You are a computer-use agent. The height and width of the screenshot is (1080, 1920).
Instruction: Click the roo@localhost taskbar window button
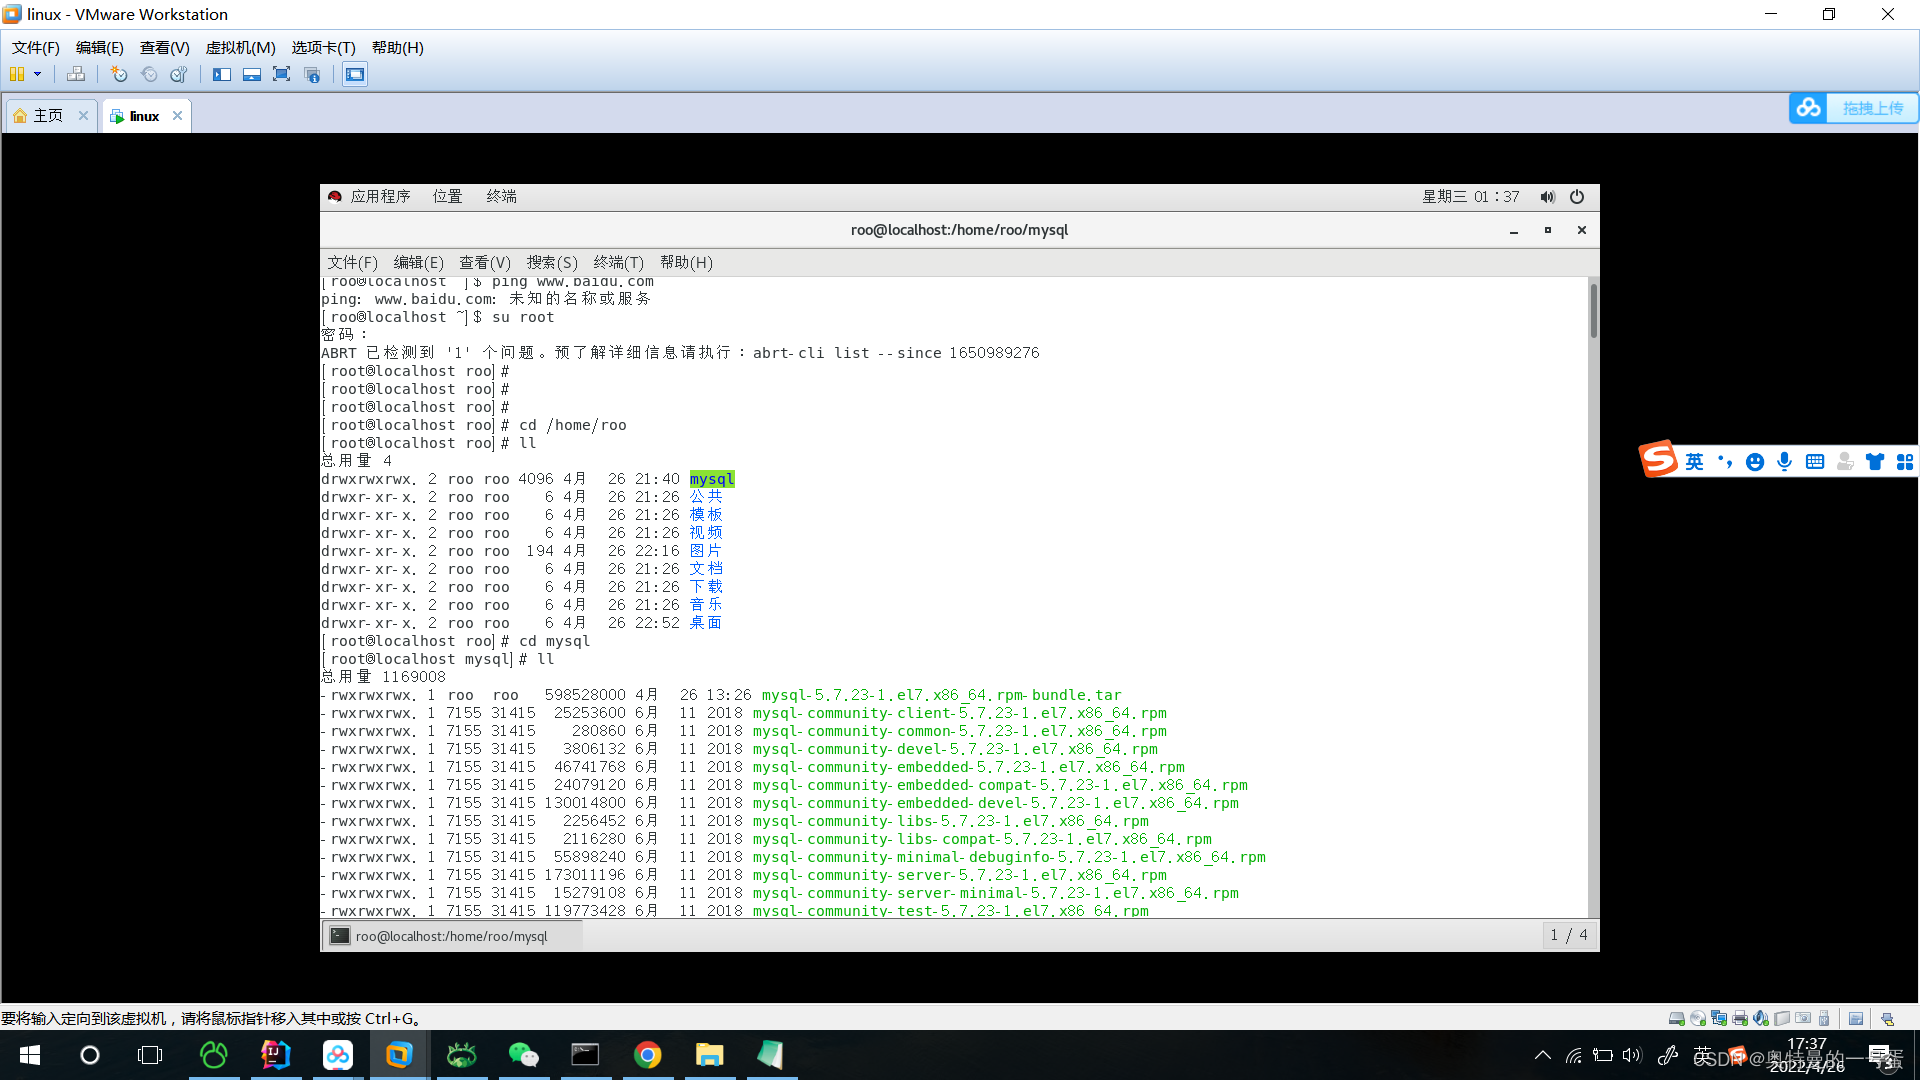pos(452,936)
